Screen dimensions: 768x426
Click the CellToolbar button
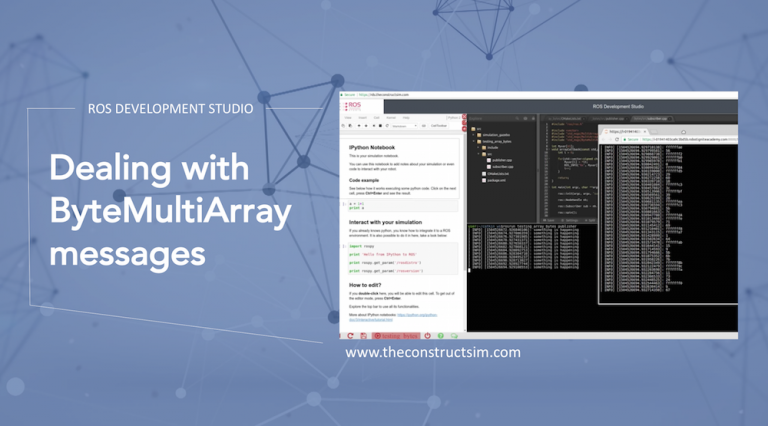click(x=439, y=126)
